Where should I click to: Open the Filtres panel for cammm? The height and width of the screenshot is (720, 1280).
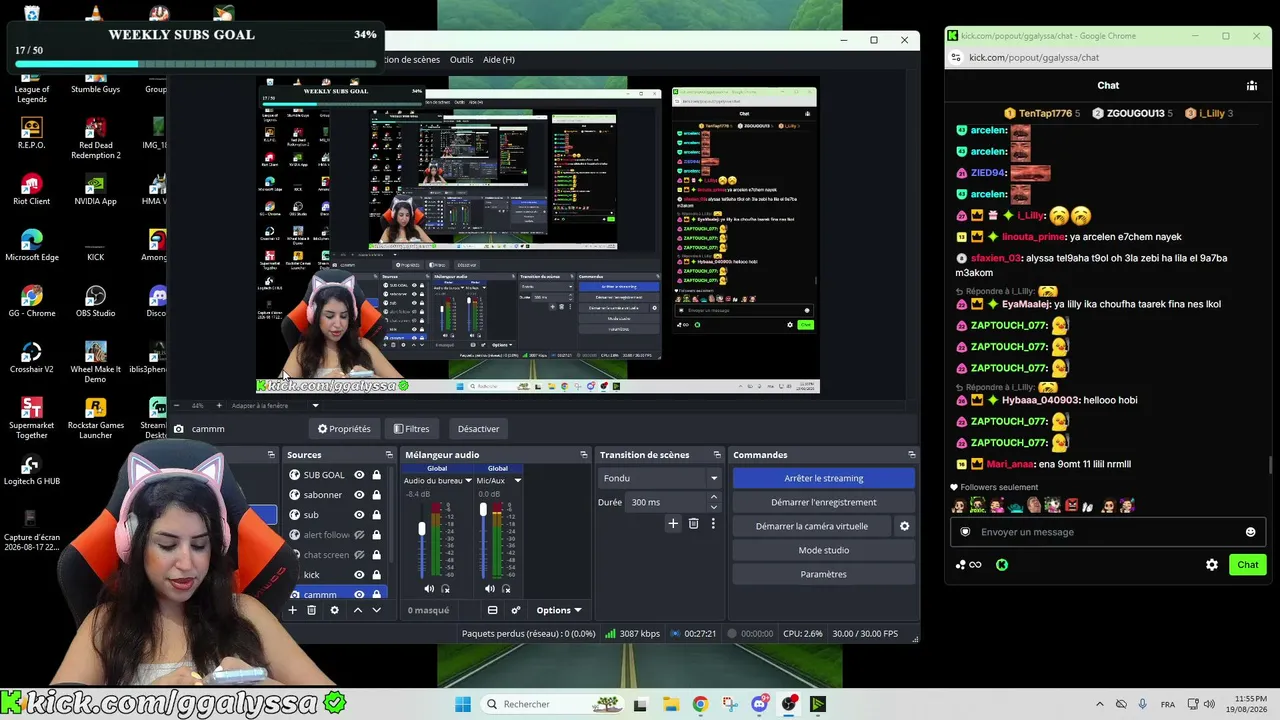point(412,429)
